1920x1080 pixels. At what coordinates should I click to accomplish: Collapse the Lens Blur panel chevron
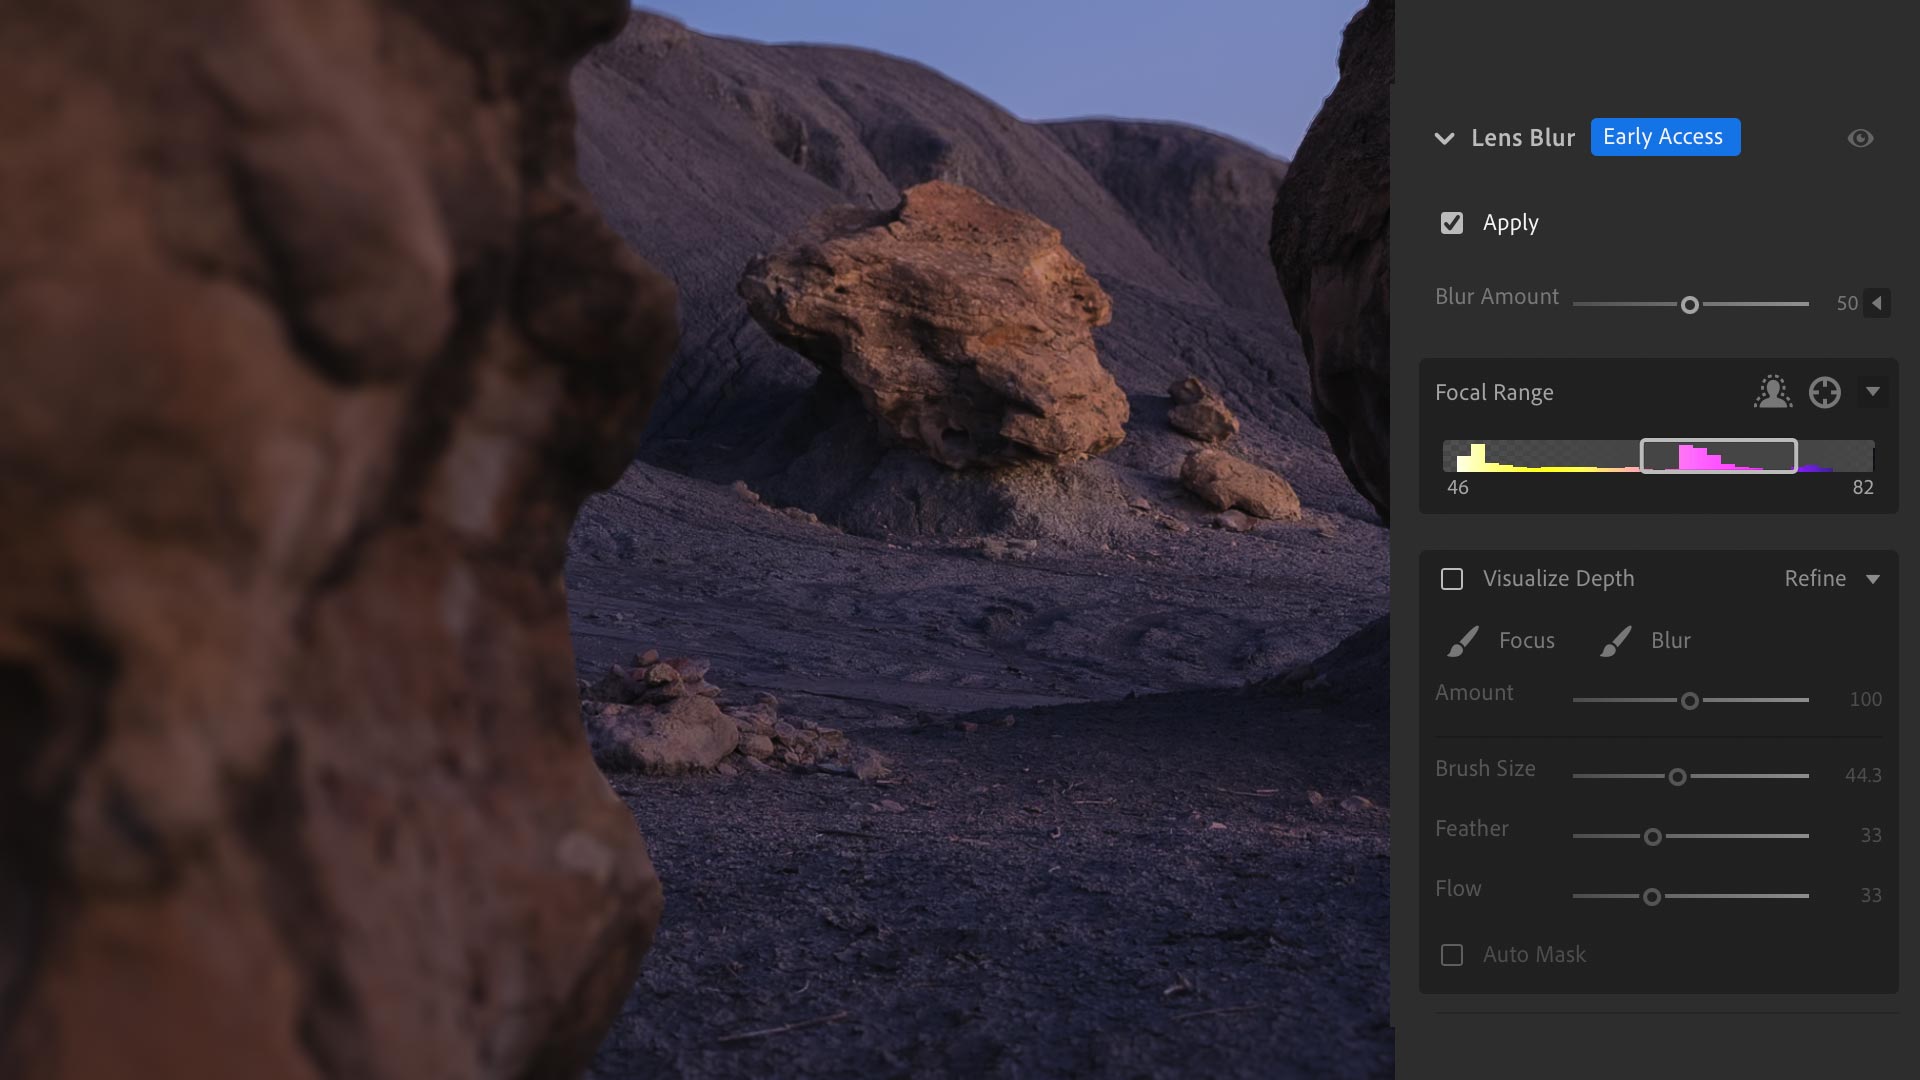tap(1444, 138)
